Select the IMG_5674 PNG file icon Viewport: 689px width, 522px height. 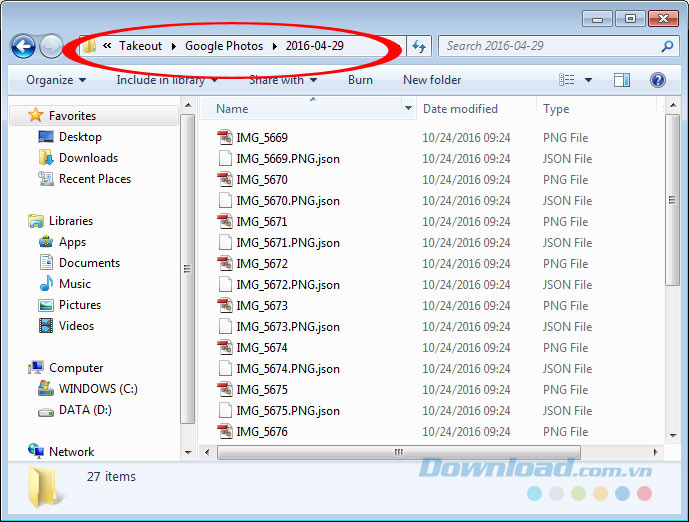225,348
